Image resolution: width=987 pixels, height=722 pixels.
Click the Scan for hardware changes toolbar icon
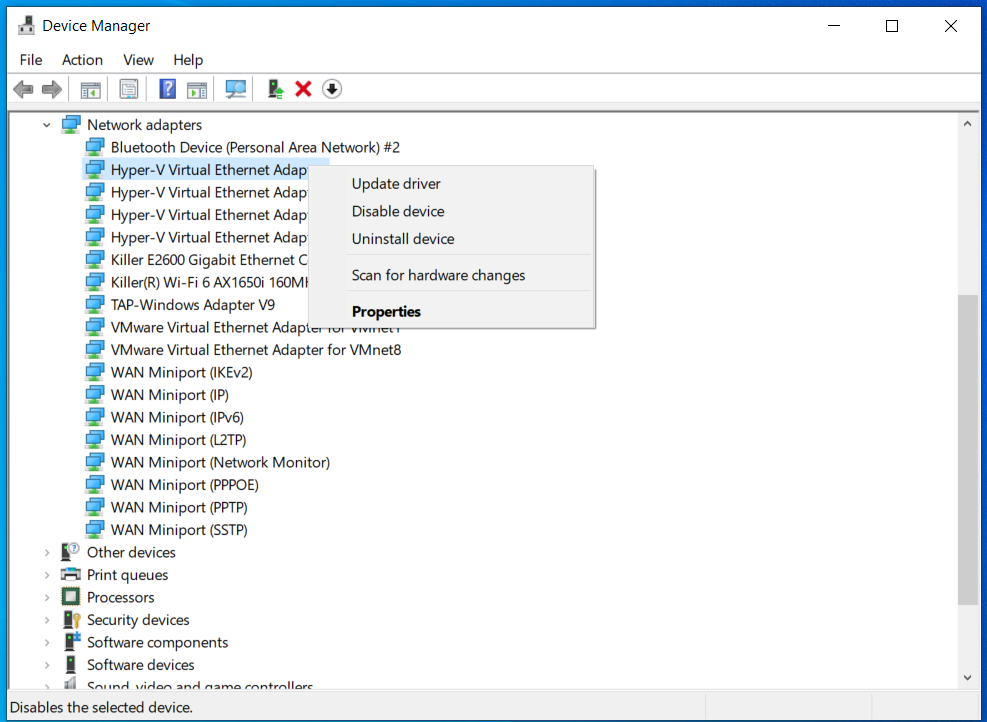[x=235, y=89]
